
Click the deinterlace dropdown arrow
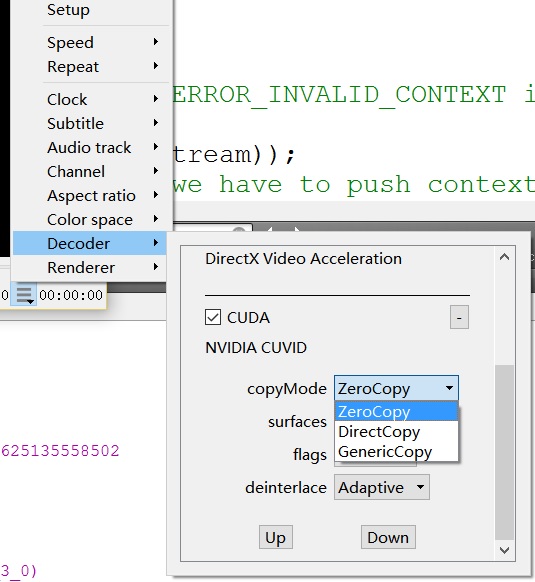pos(420,487)
